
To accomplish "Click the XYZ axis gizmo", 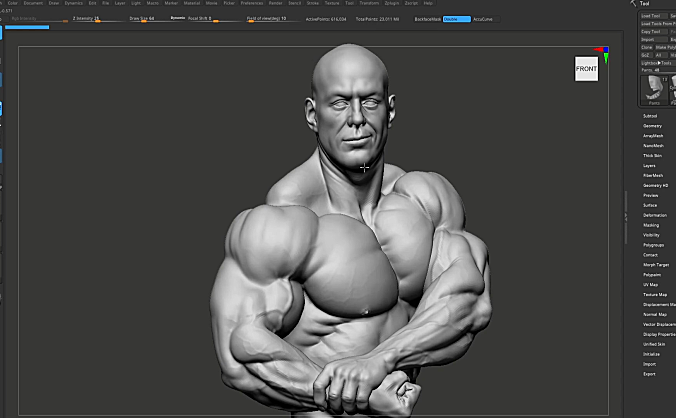I will [x=602, y=55].
